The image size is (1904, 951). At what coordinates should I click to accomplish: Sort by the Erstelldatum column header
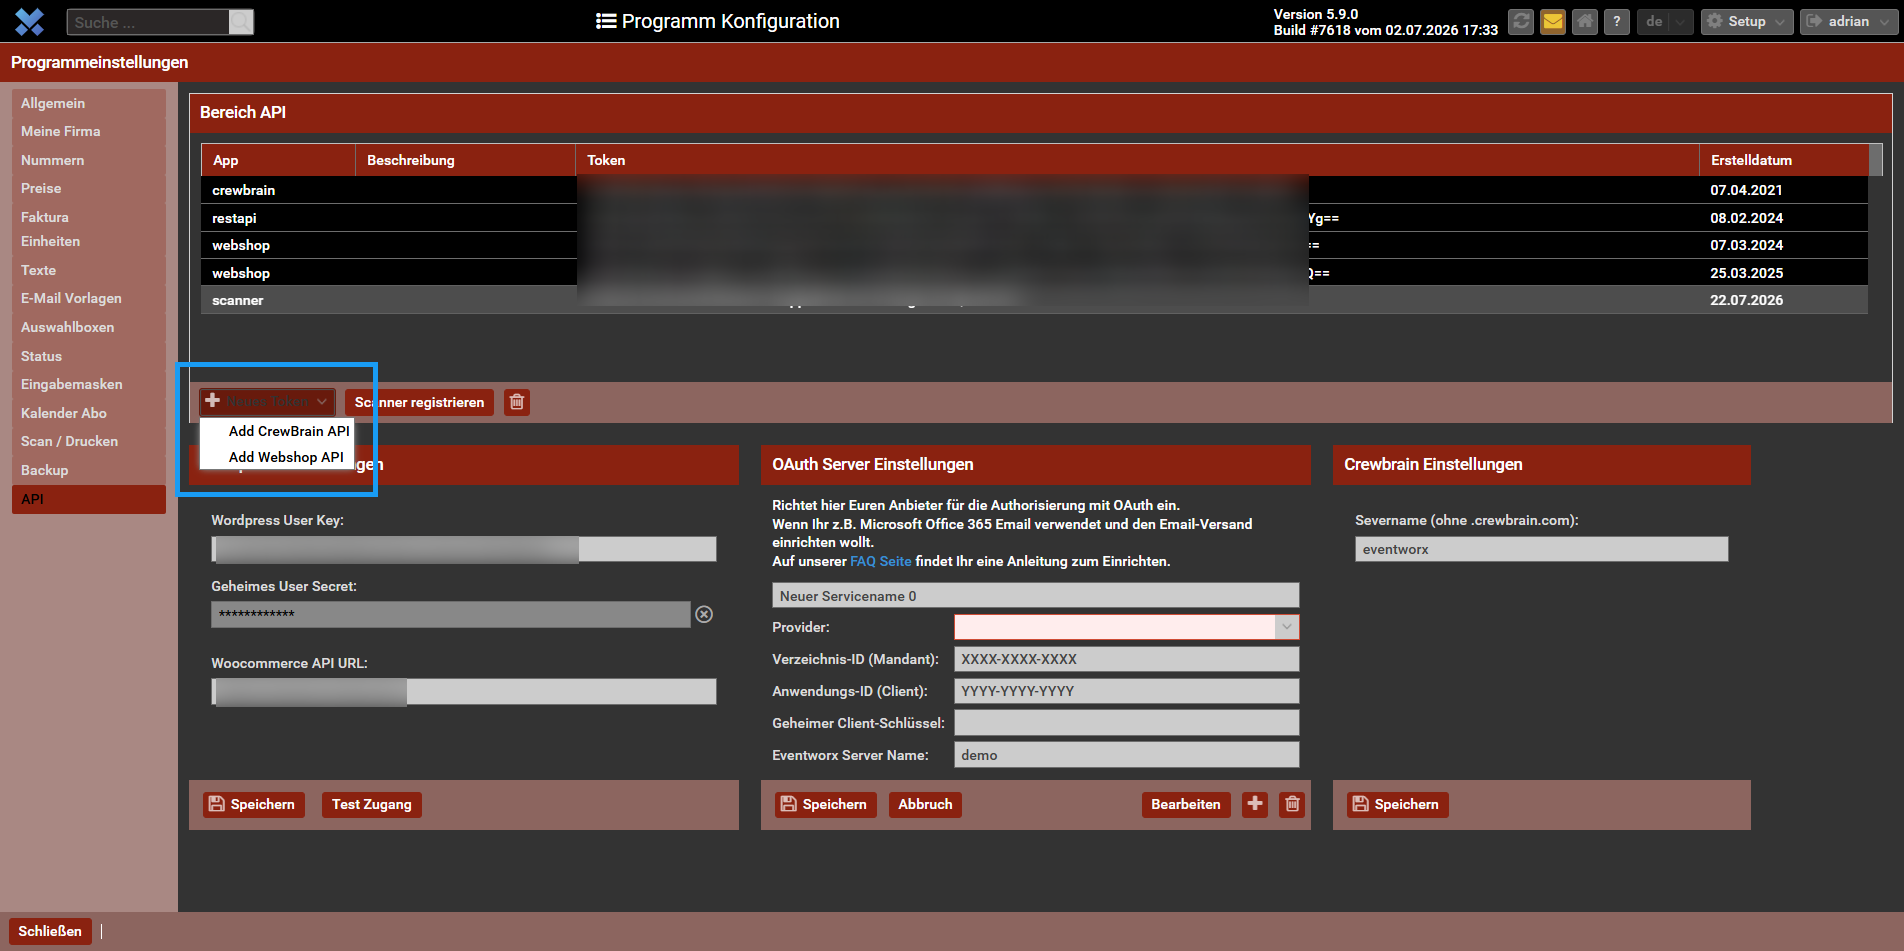click(x=1784, y=160)
